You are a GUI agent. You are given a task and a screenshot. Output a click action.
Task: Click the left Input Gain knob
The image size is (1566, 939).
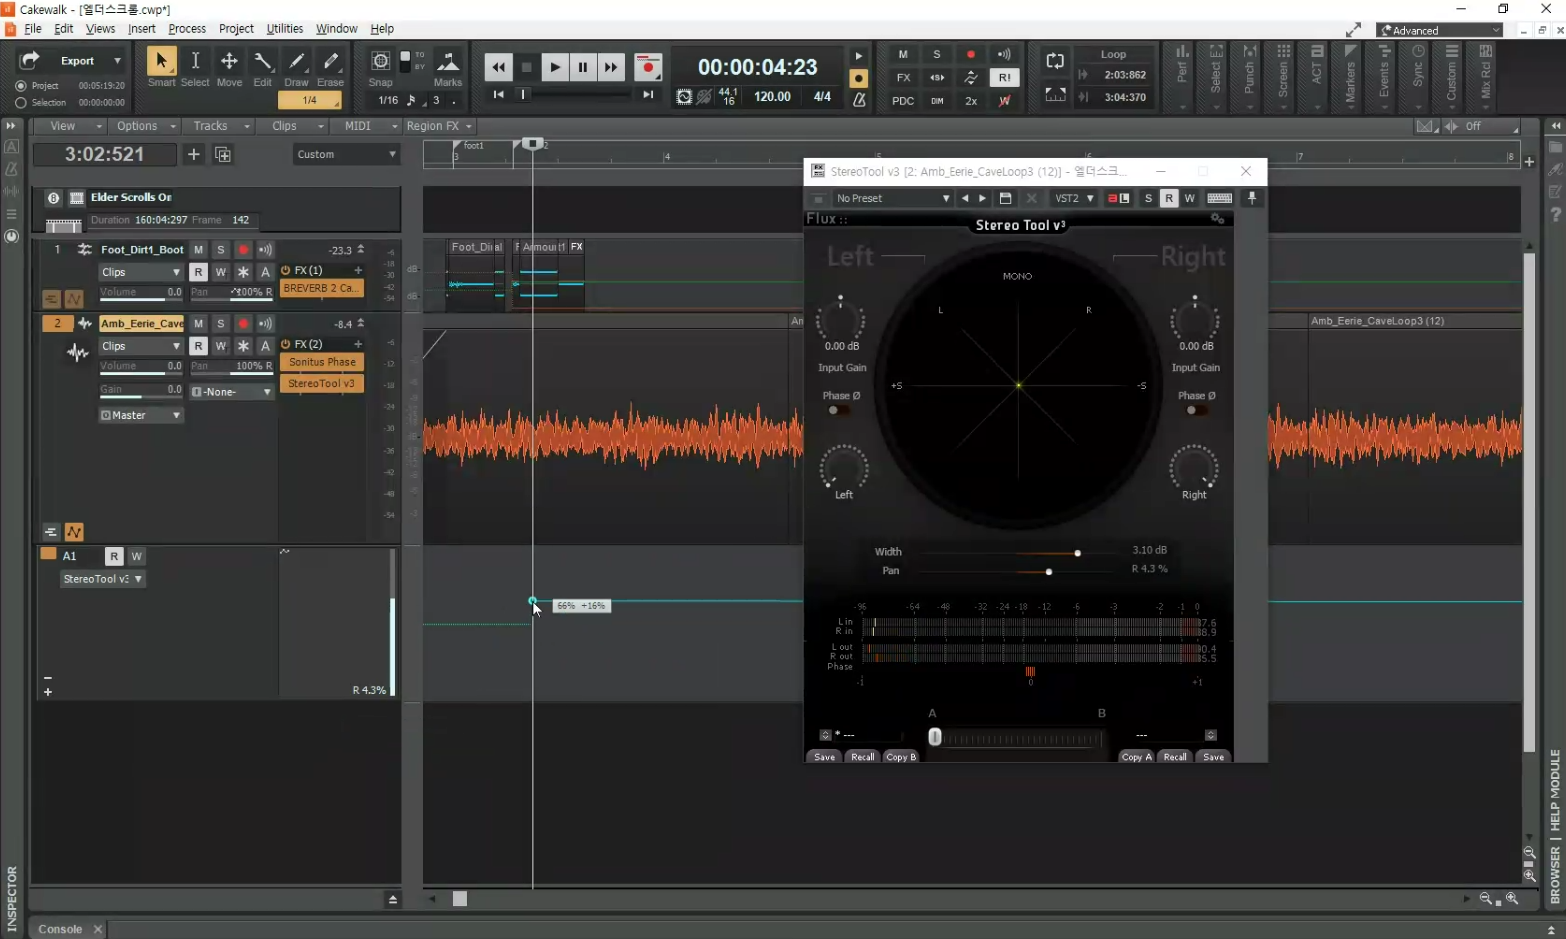click(x=841, y=321)
